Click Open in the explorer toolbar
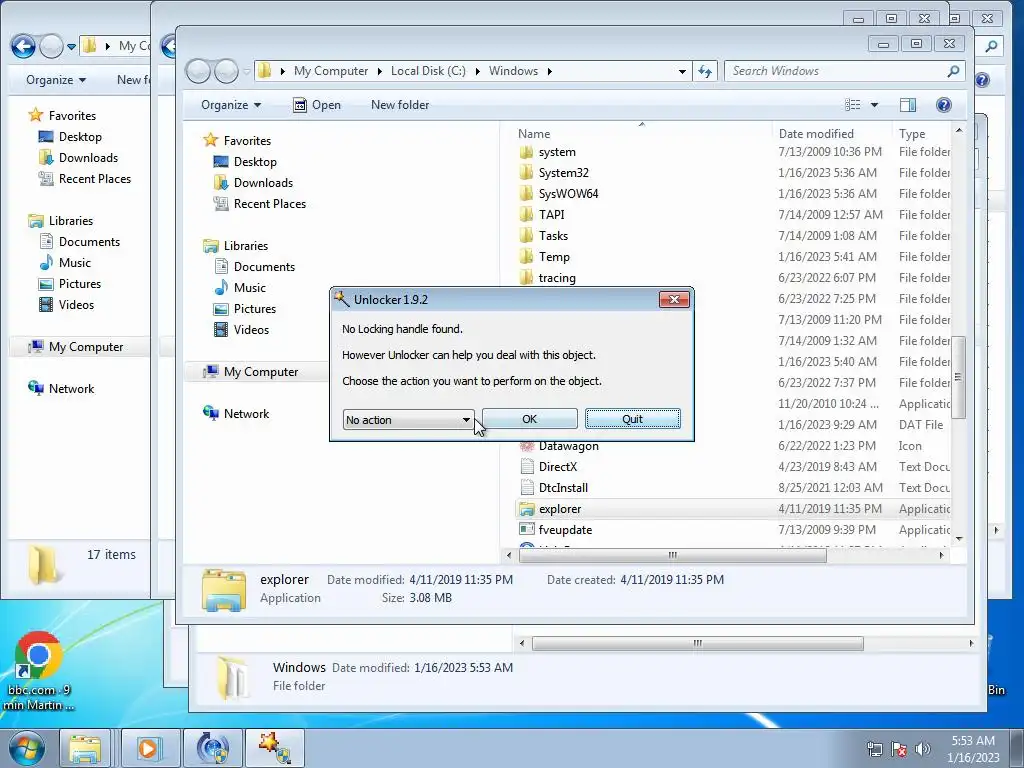This screenshot has width=1024, height=768. coord(317,104)
